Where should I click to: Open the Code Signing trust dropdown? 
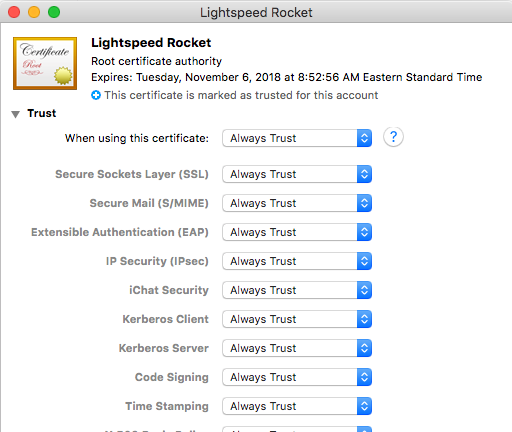click(x=297, y=377)
